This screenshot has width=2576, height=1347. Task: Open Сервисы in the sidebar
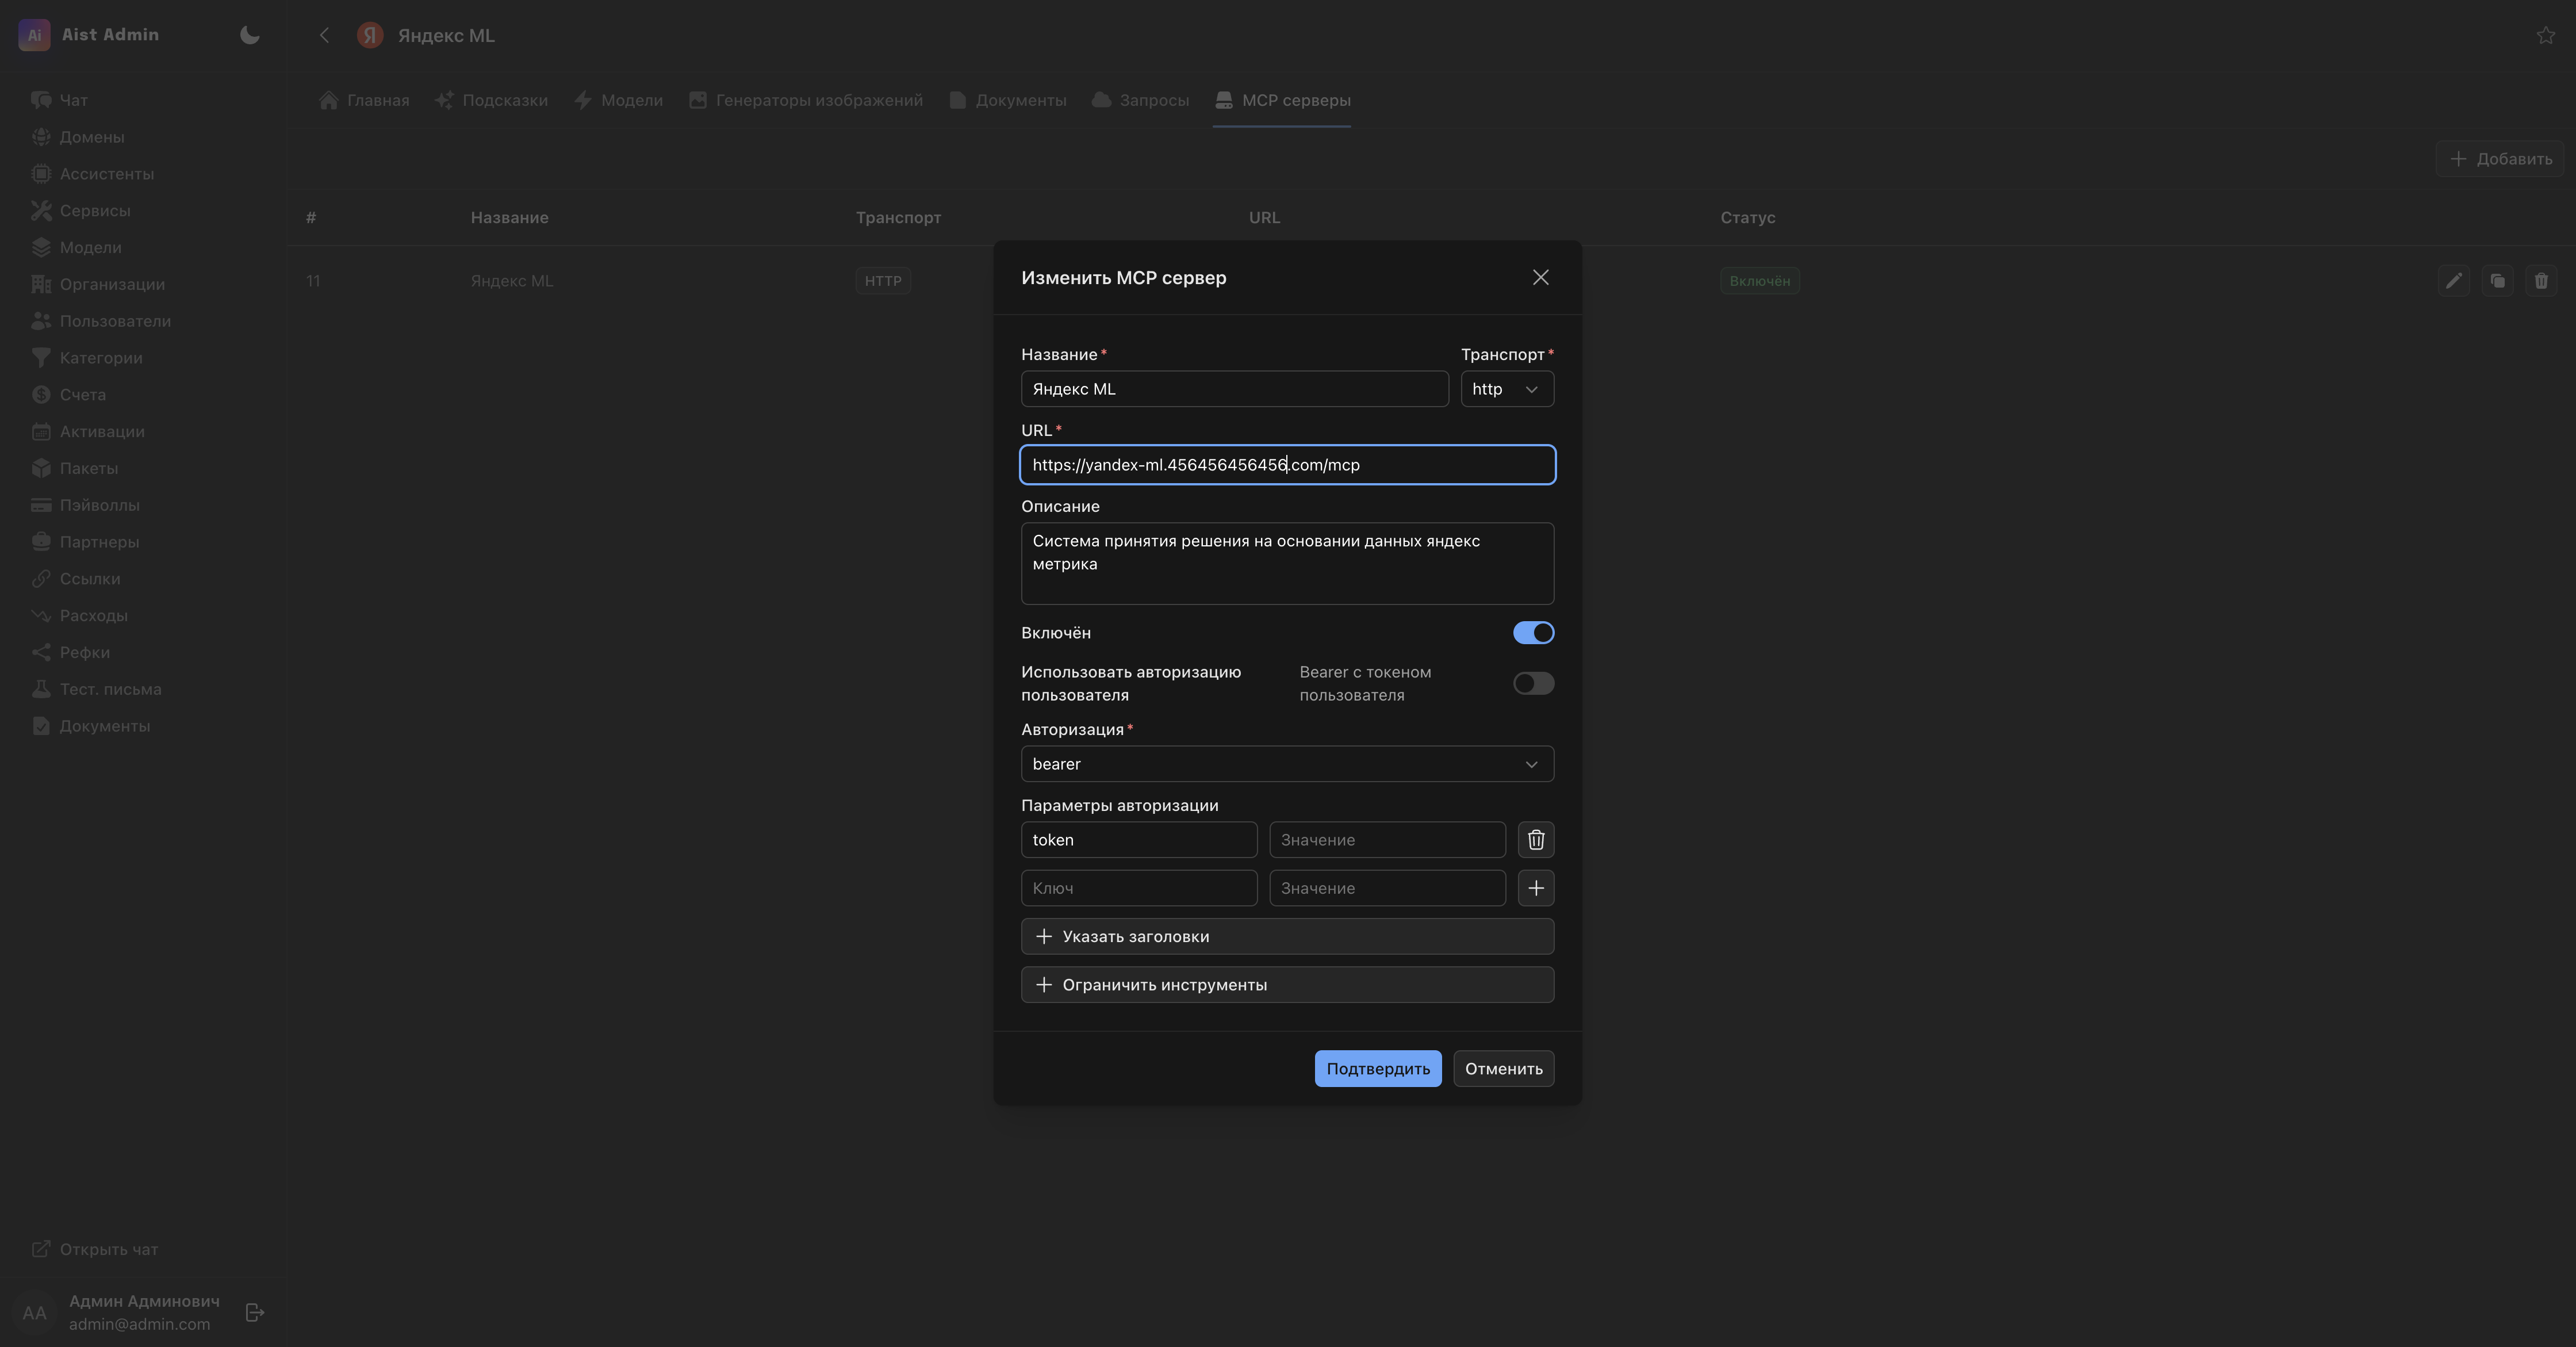pos(81,211)
